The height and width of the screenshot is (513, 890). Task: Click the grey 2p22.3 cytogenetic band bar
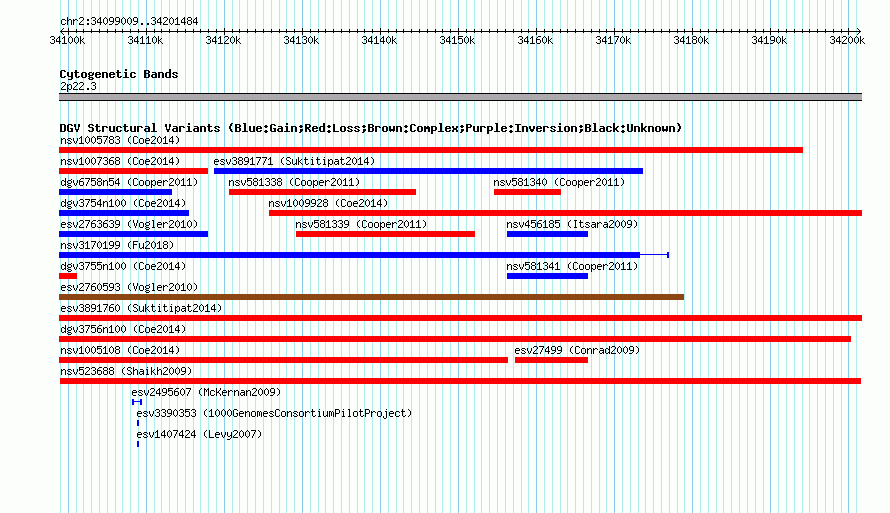click(x=460, y=97)
